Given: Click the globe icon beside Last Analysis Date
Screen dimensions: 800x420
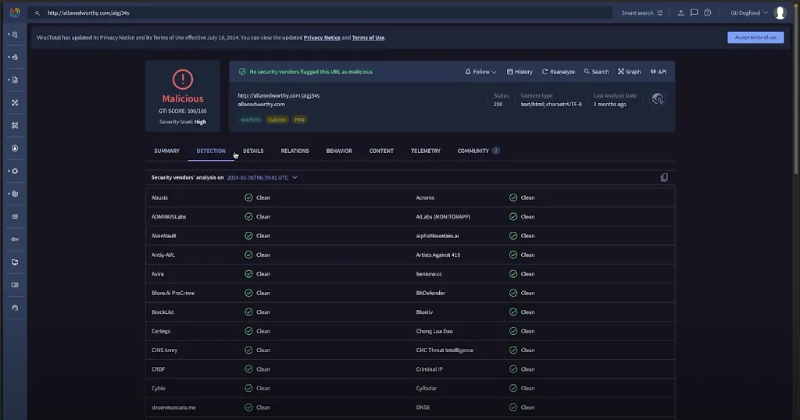Looking at the screenshot, I should 658,99.
